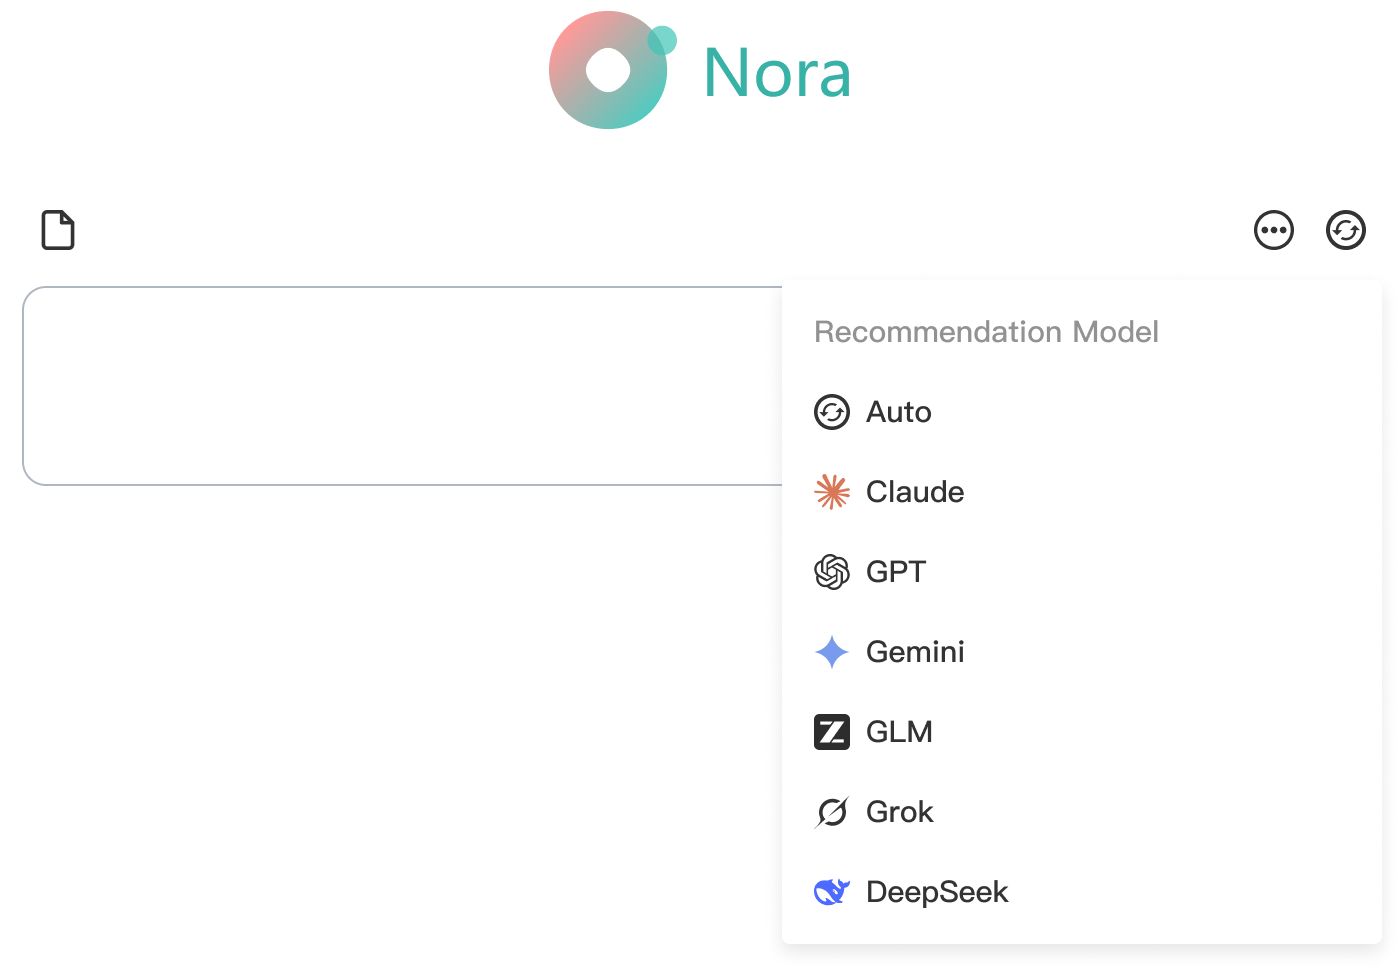Screen dimensions: 1400x970
Task: Select the GPT model entry
Action: [x=896, y=572]
